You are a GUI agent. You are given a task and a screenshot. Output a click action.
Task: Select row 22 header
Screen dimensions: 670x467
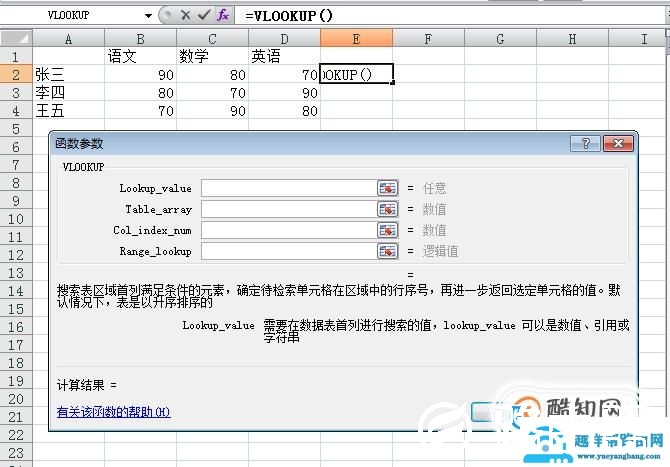16,435
